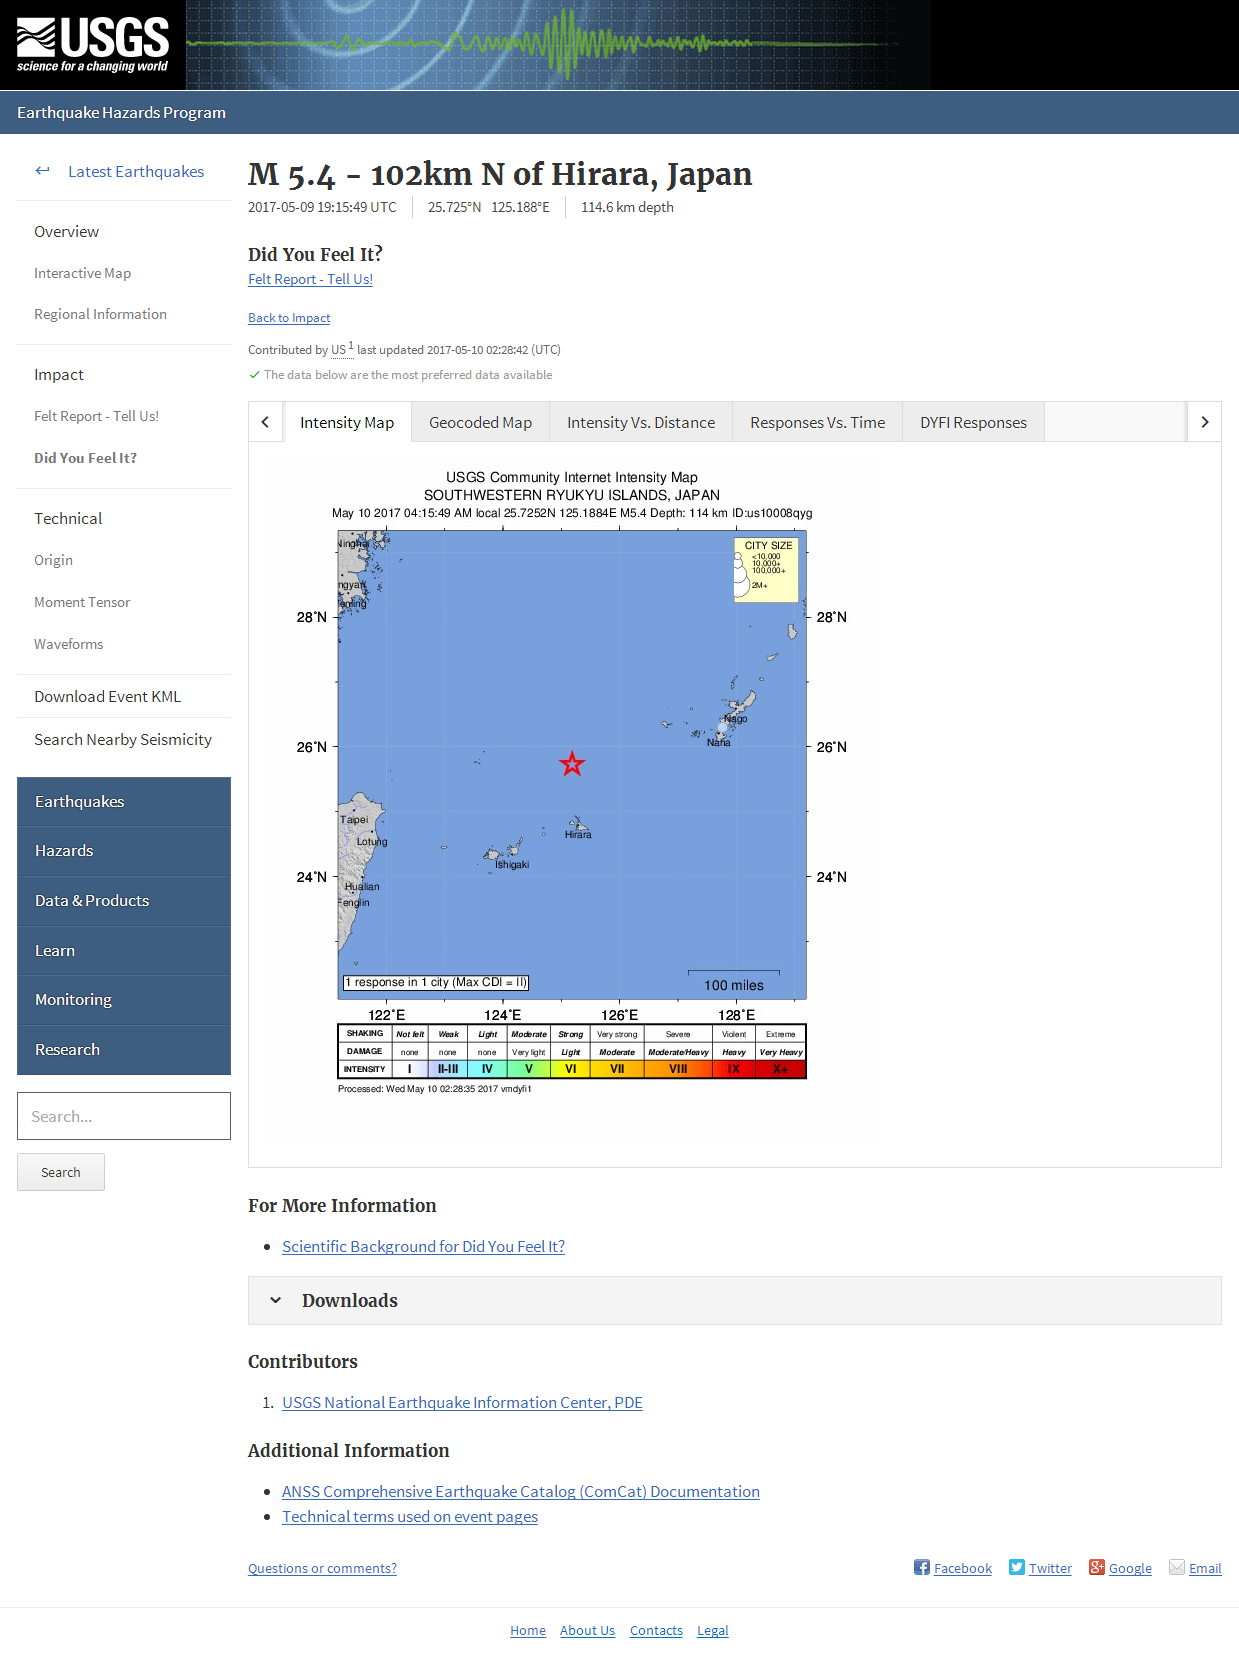1239x1653 pixels.
Task: Focus the Search input field
Action: point(124,1116)
